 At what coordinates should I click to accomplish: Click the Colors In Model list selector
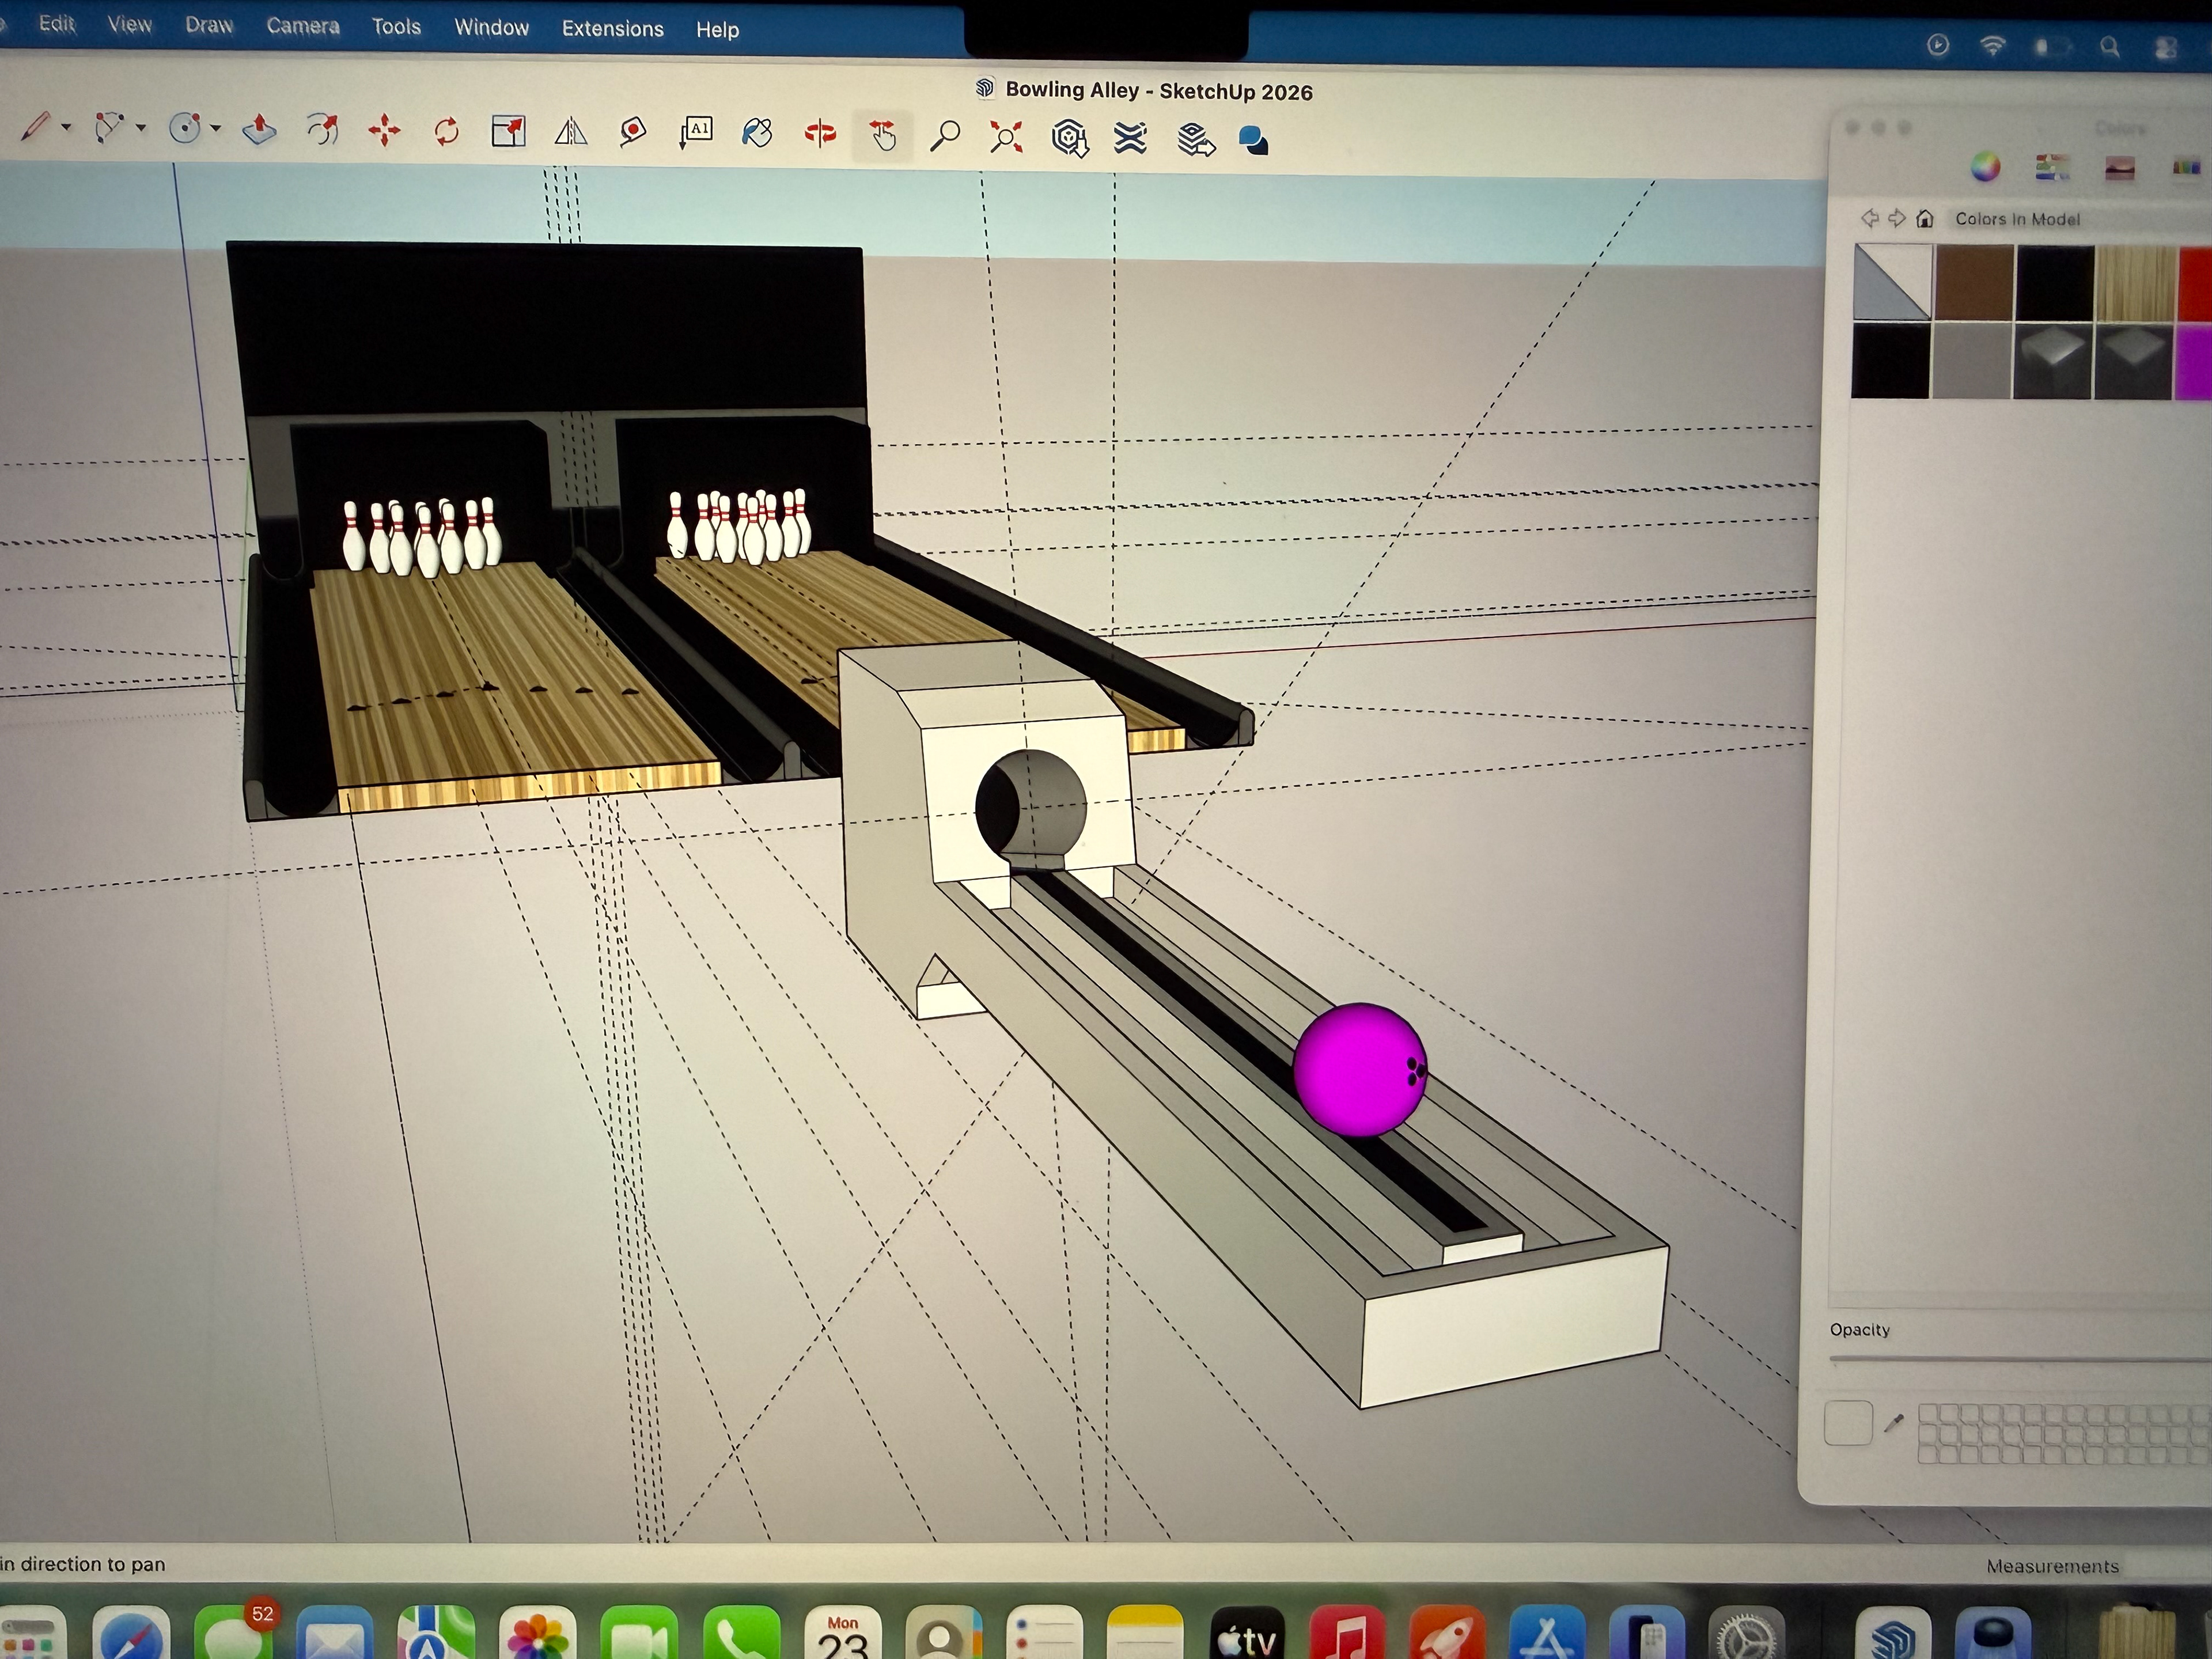(2017, 219)
